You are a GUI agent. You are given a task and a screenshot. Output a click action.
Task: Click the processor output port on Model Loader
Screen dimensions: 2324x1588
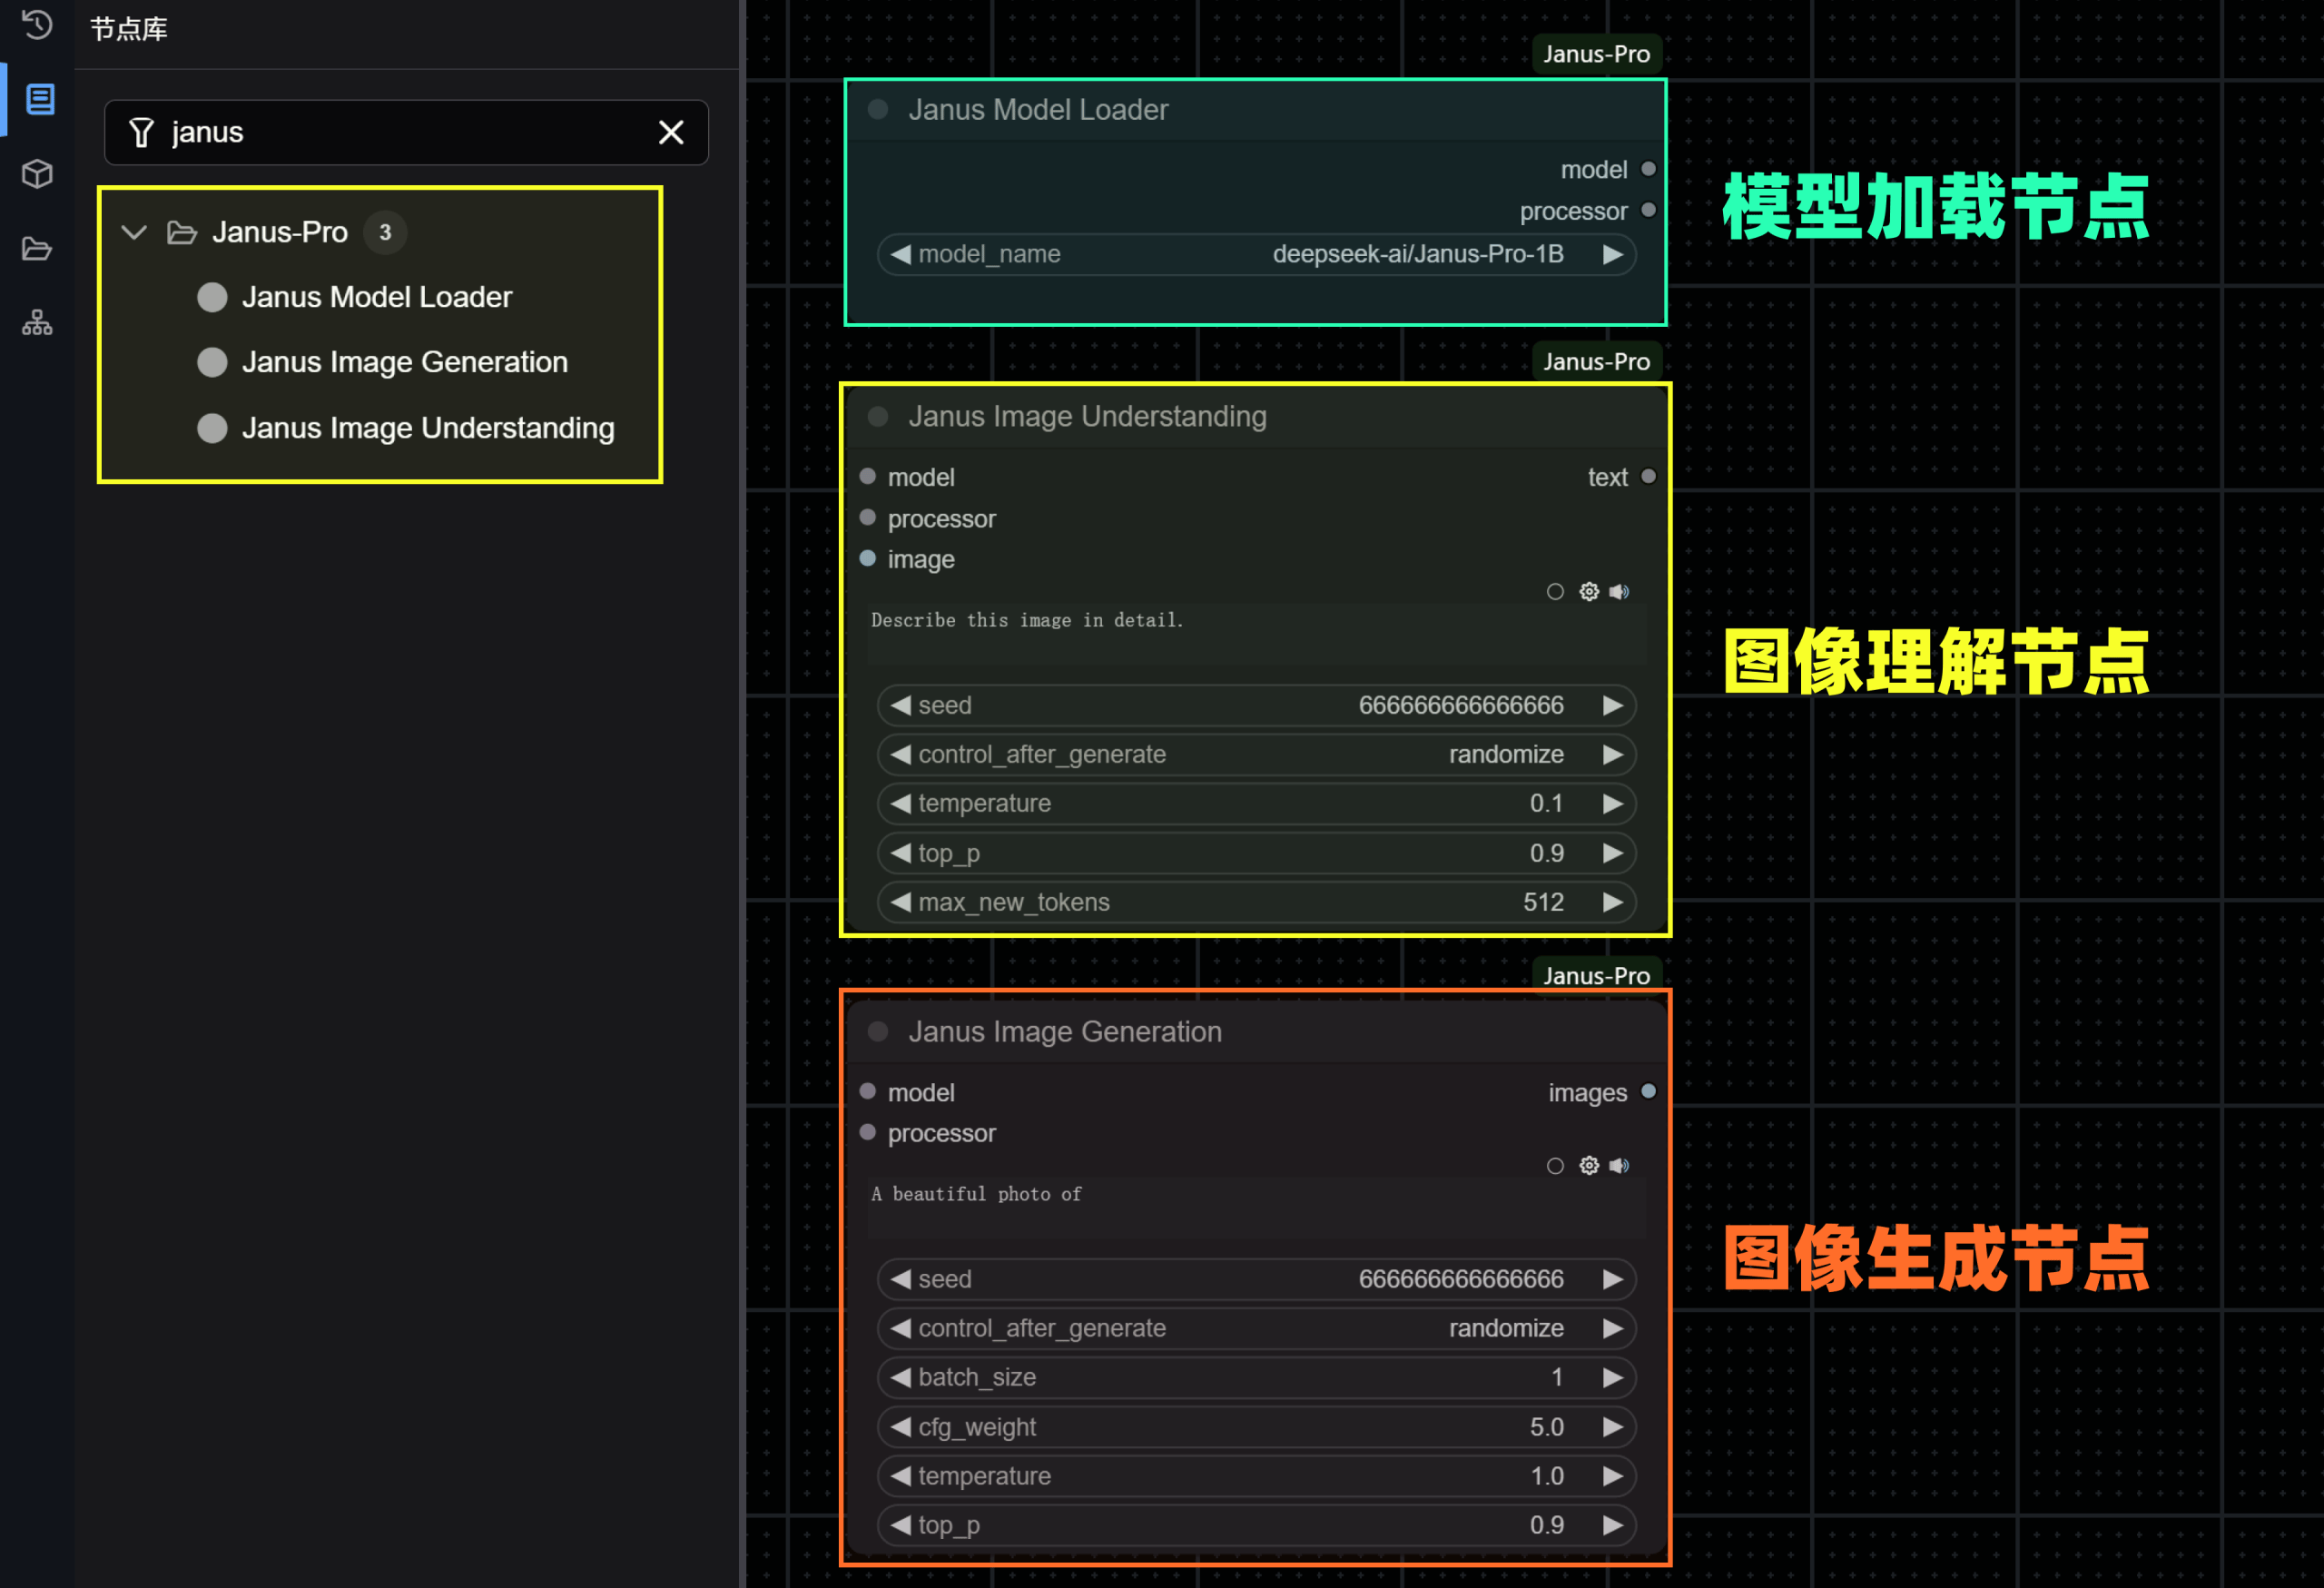(1649, 210)
